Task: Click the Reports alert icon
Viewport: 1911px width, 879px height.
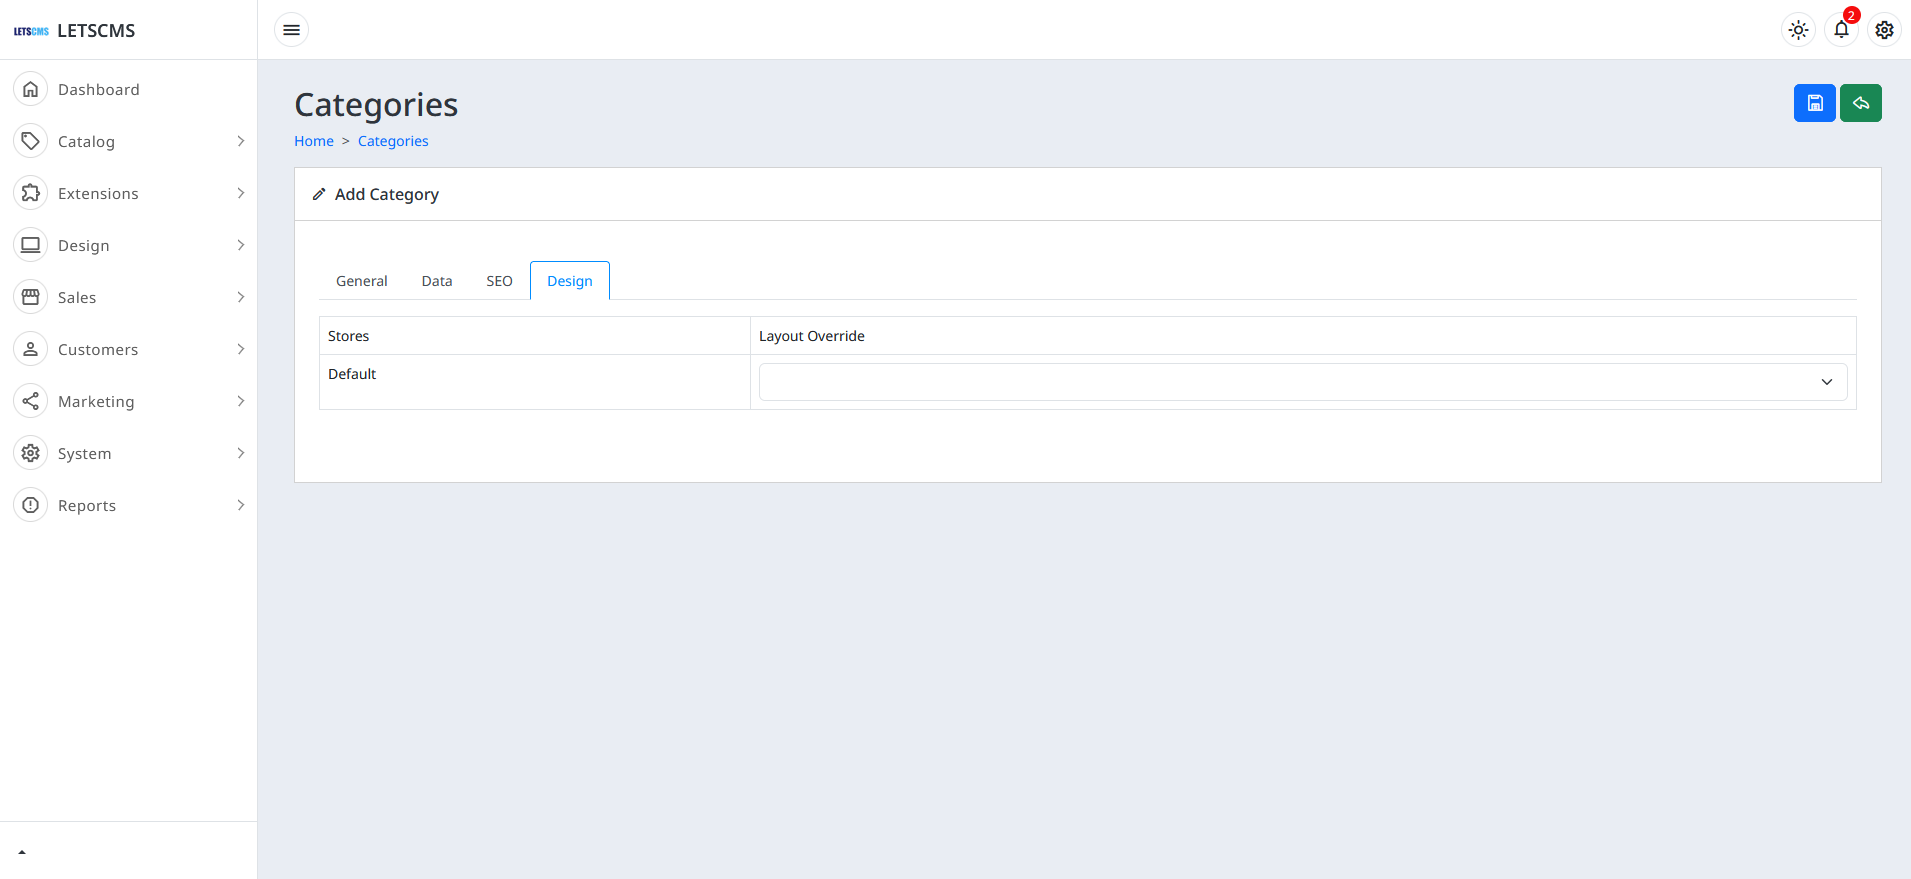Action: pyautogui.click(x=31, y=505)
